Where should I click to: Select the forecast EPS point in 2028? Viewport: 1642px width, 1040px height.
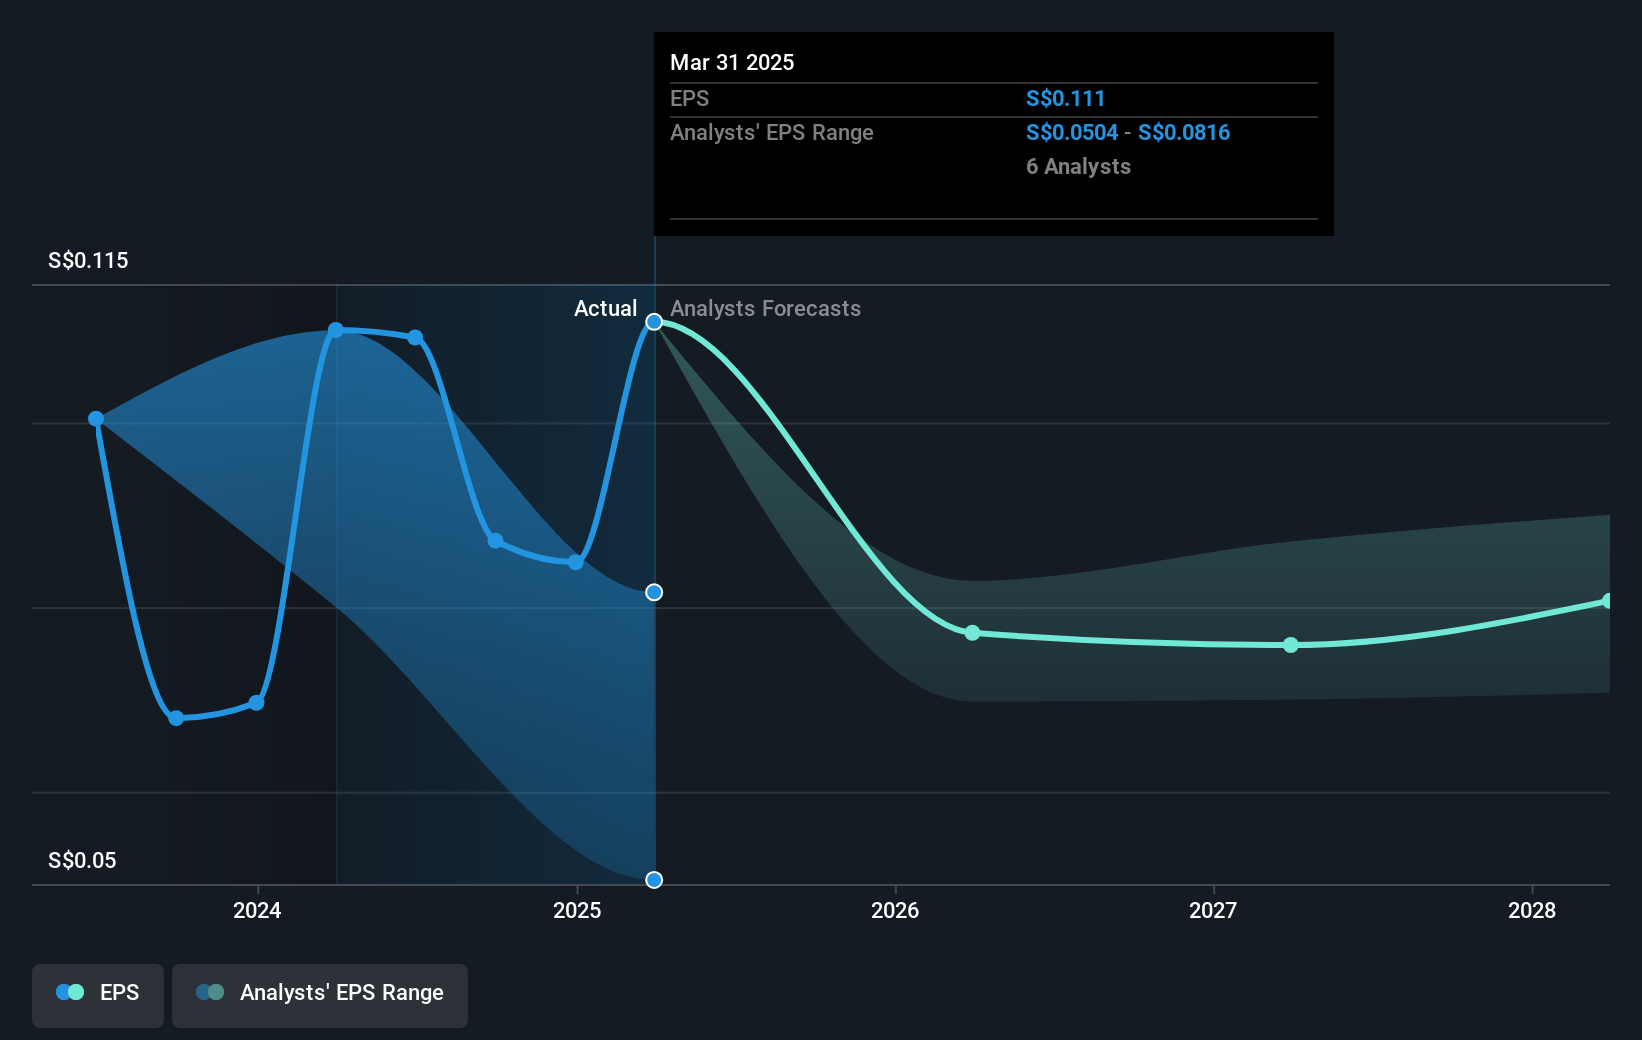(1608, 601)
